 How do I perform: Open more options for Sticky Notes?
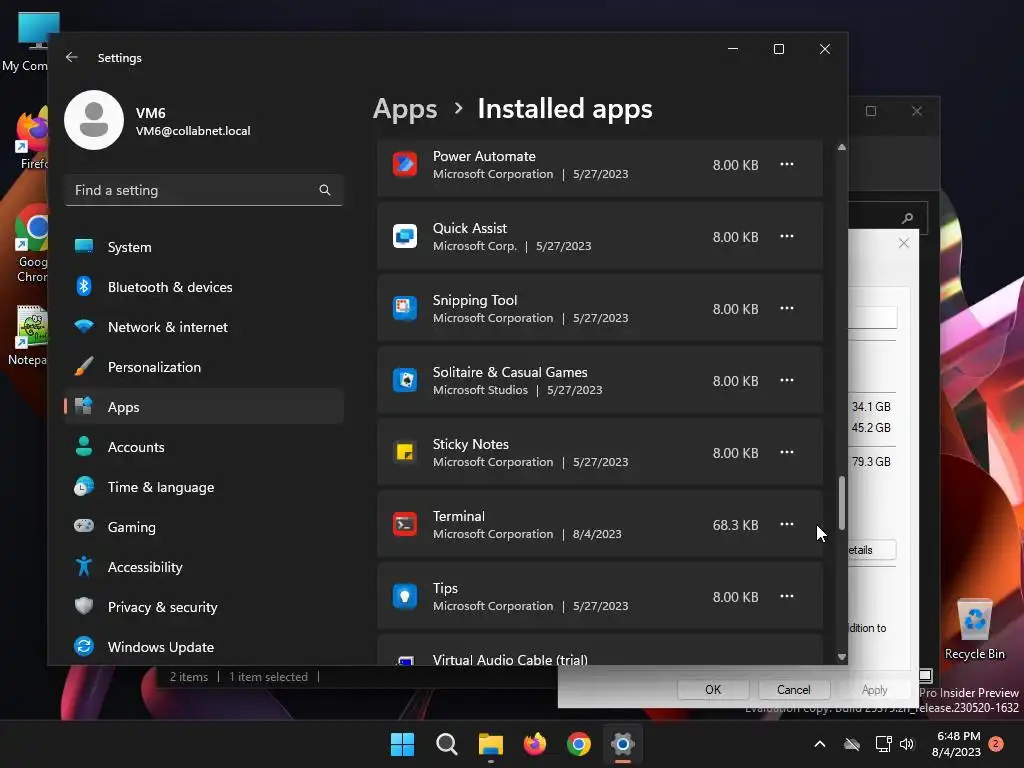point(787,452)
